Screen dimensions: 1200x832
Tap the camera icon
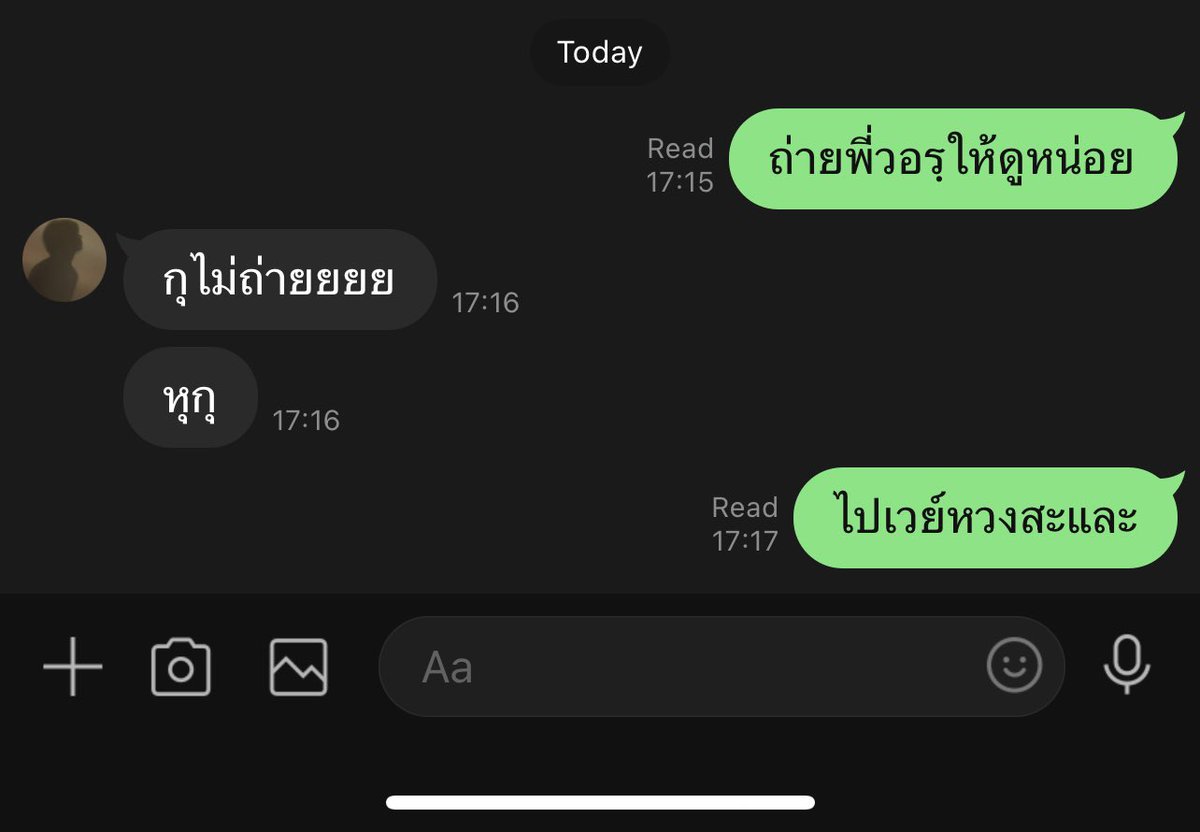coord(181,667)
